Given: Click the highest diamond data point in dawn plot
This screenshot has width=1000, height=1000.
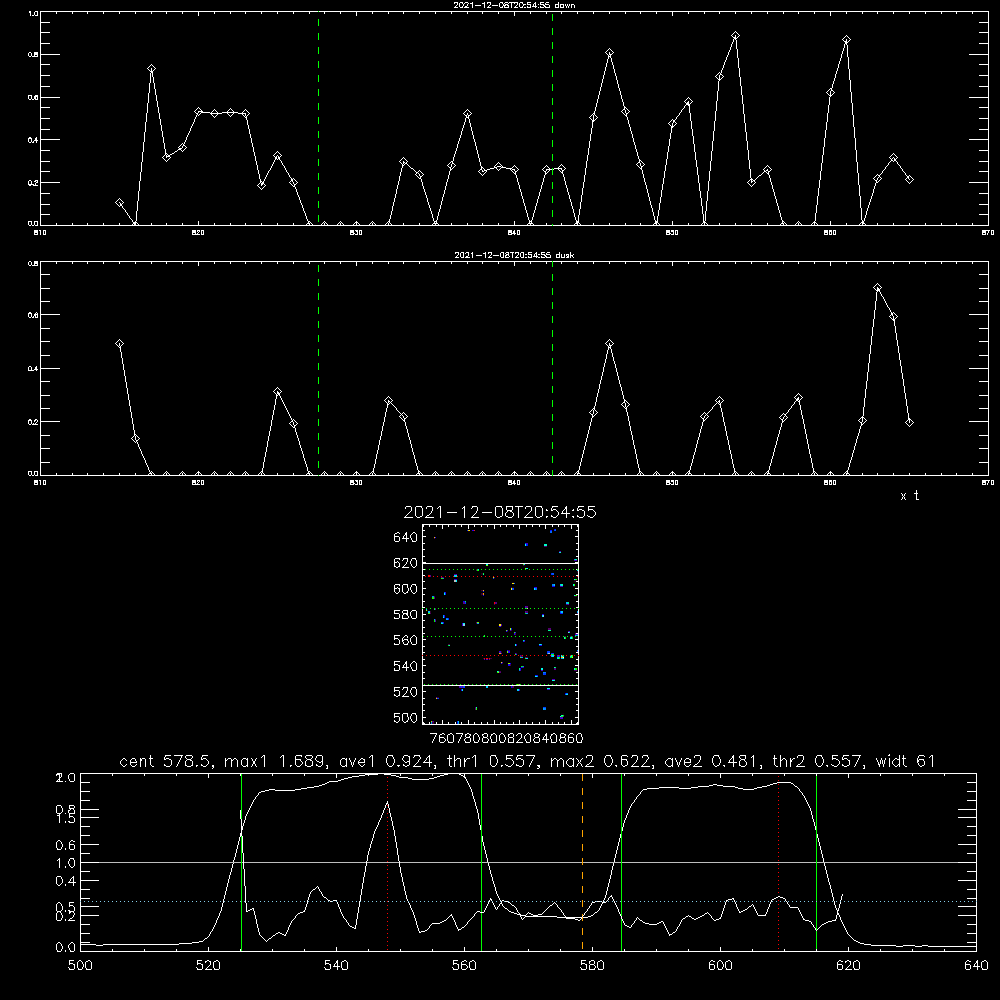Looking at the screenshot, I should click(735, 36).
